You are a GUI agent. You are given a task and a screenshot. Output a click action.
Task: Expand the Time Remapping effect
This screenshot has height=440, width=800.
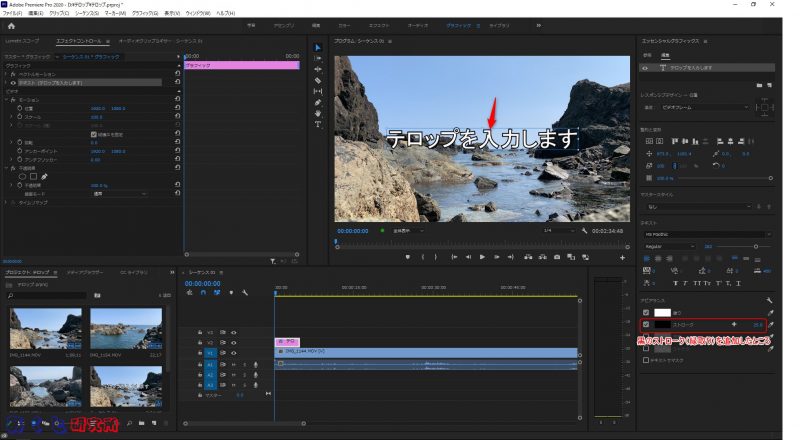[6, 203]
